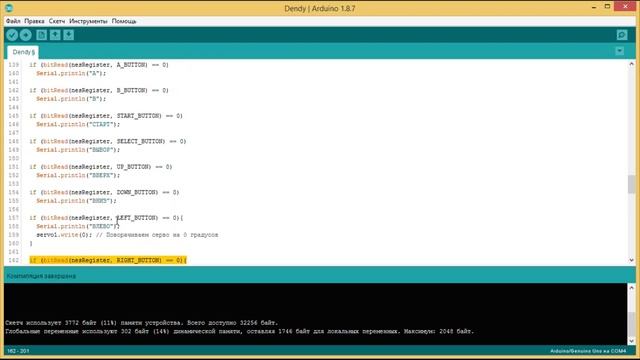Click the console scrollbar thumb
Screen dimensions: 640x360
point(631,324)
